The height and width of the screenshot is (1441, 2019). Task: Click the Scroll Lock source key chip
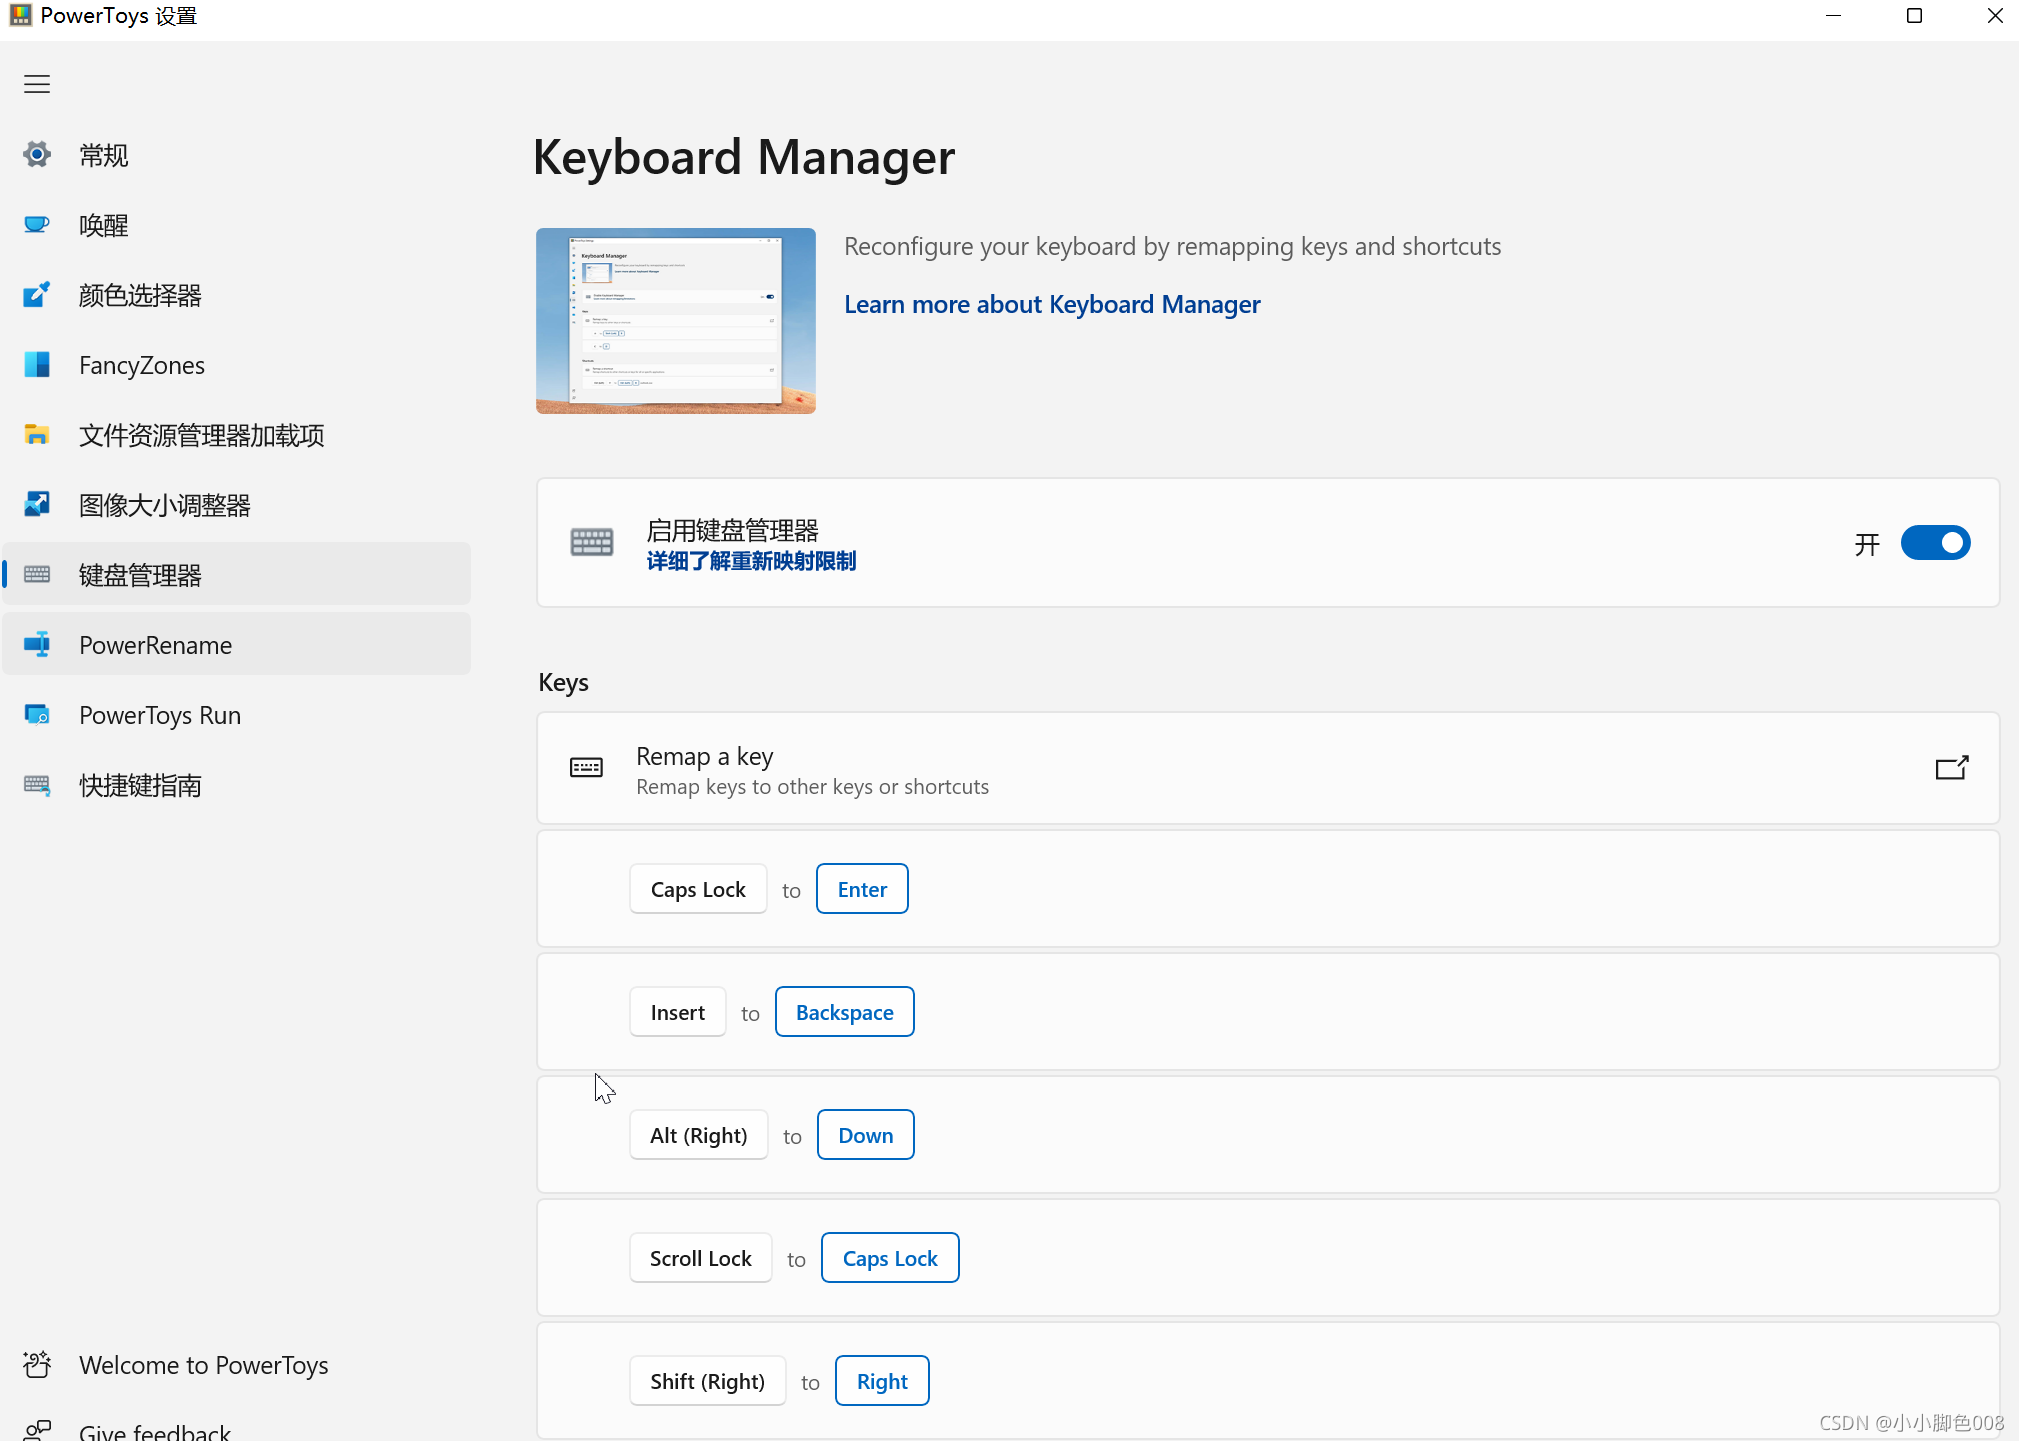coord(701,1258)
